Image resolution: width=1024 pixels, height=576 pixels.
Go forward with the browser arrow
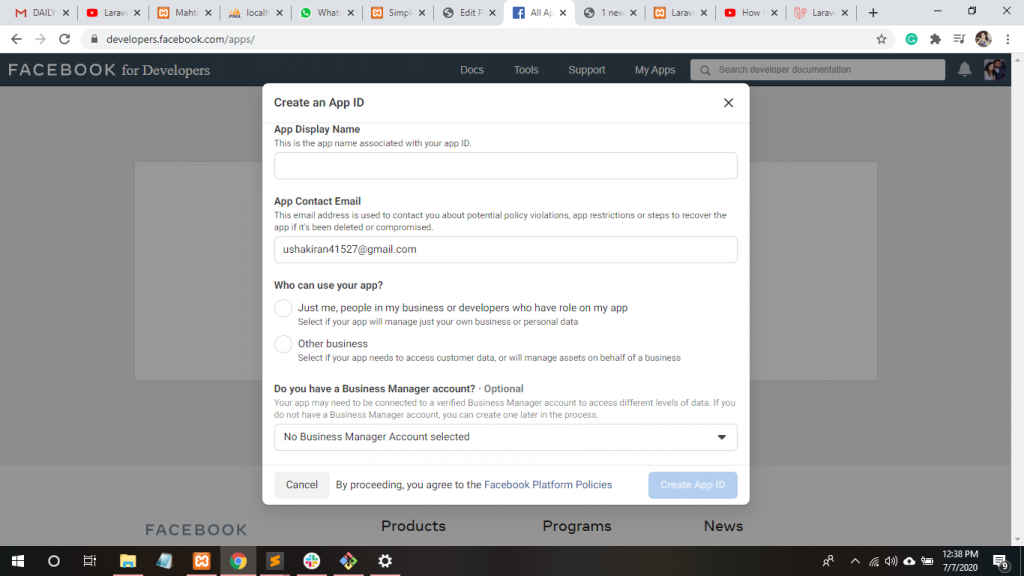click(40, 39)
